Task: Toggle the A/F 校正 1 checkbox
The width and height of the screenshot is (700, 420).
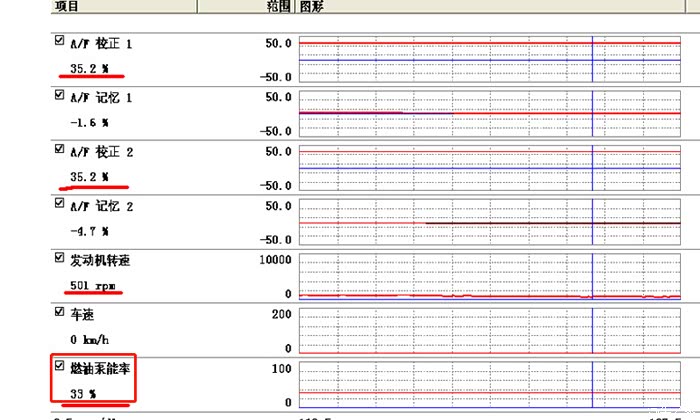Action: pyautogui.click(x=60, y=40)
